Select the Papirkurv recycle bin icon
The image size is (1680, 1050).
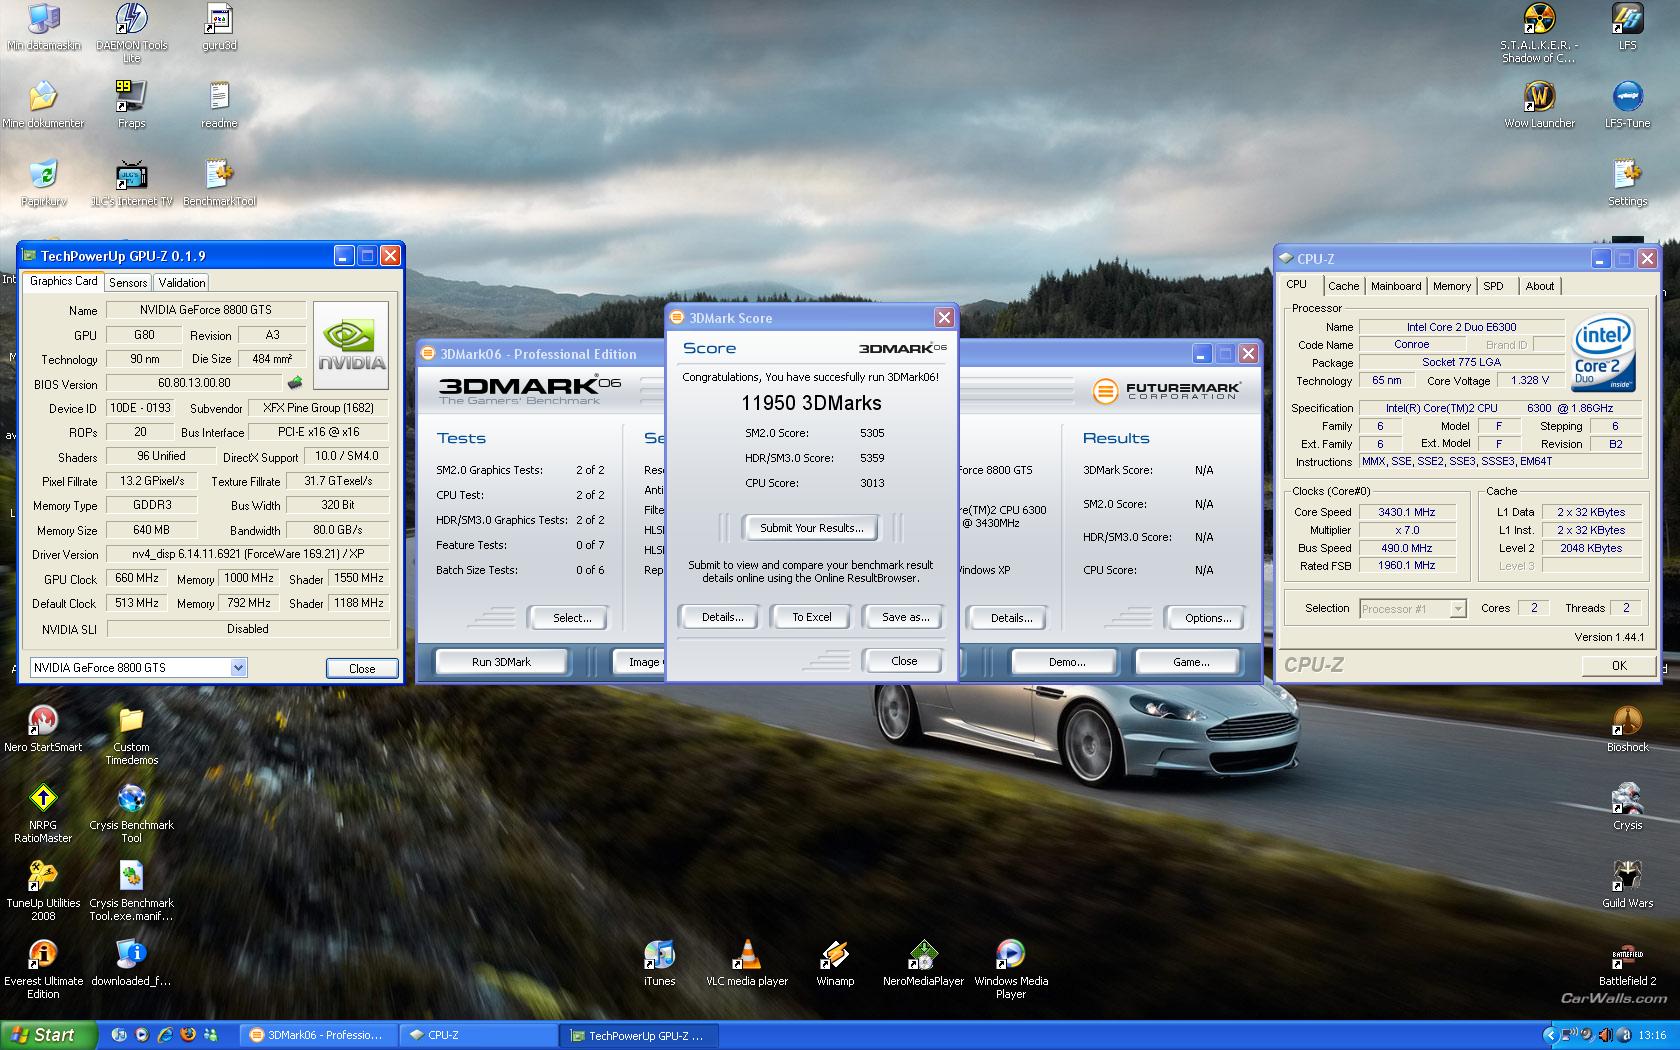coord(43,183)
